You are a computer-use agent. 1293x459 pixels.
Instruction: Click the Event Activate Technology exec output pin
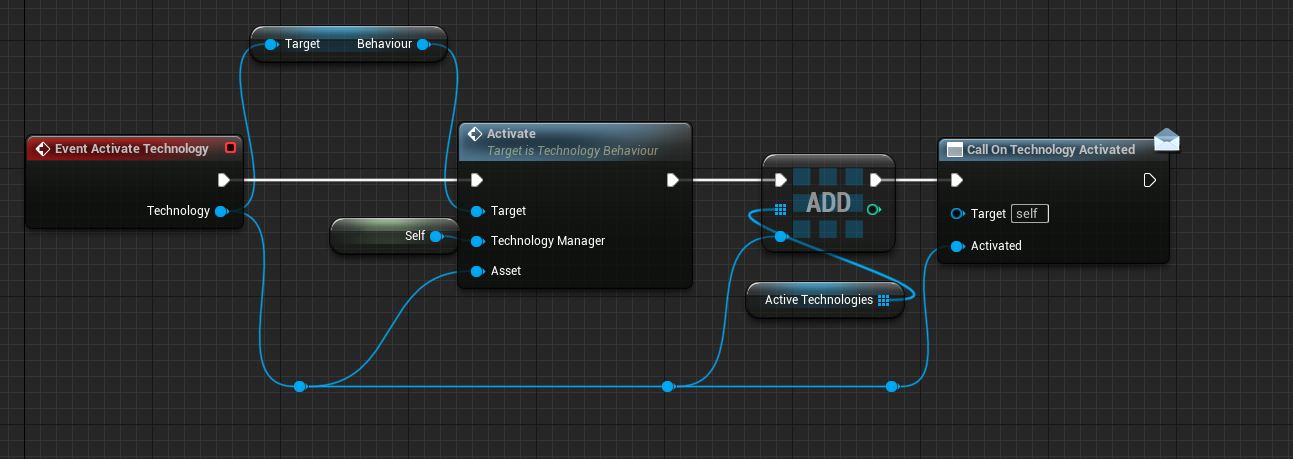(x=224, y=180)
